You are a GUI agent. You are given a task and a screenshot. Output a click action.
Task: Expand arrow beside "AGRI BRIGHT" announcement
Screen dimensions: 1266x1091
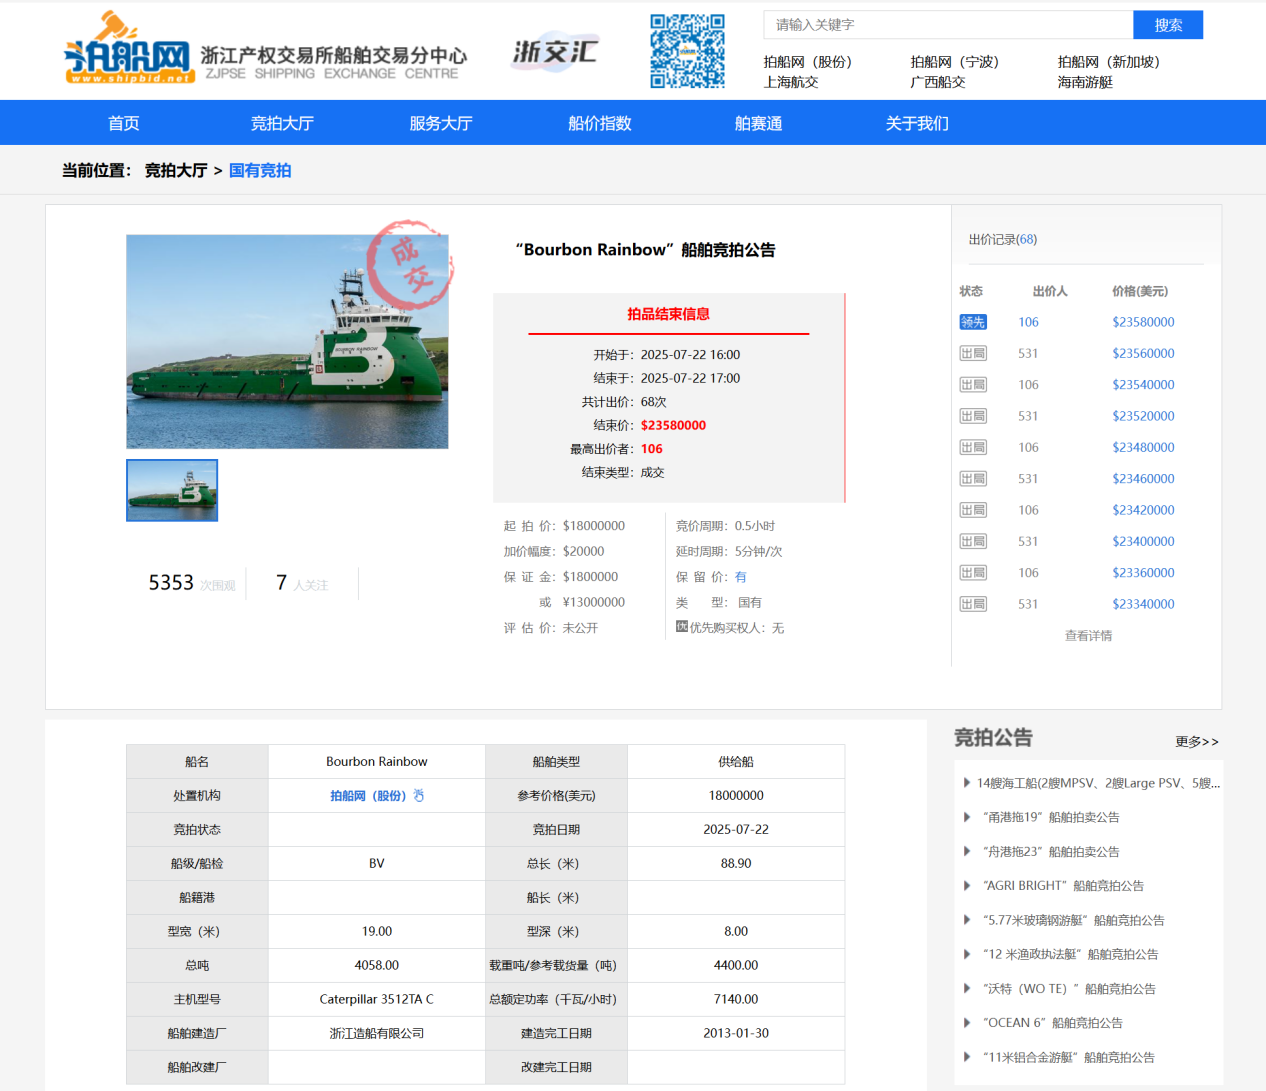click(x=966, y=885)
